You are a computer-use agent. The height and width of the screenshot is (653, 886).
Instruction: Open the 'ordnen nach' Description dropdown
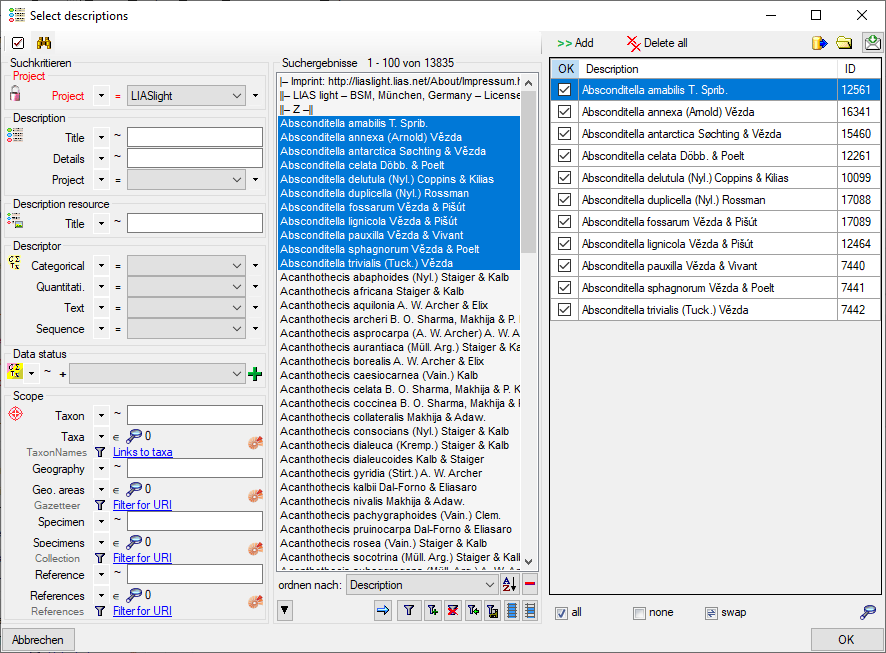point(422,585)
